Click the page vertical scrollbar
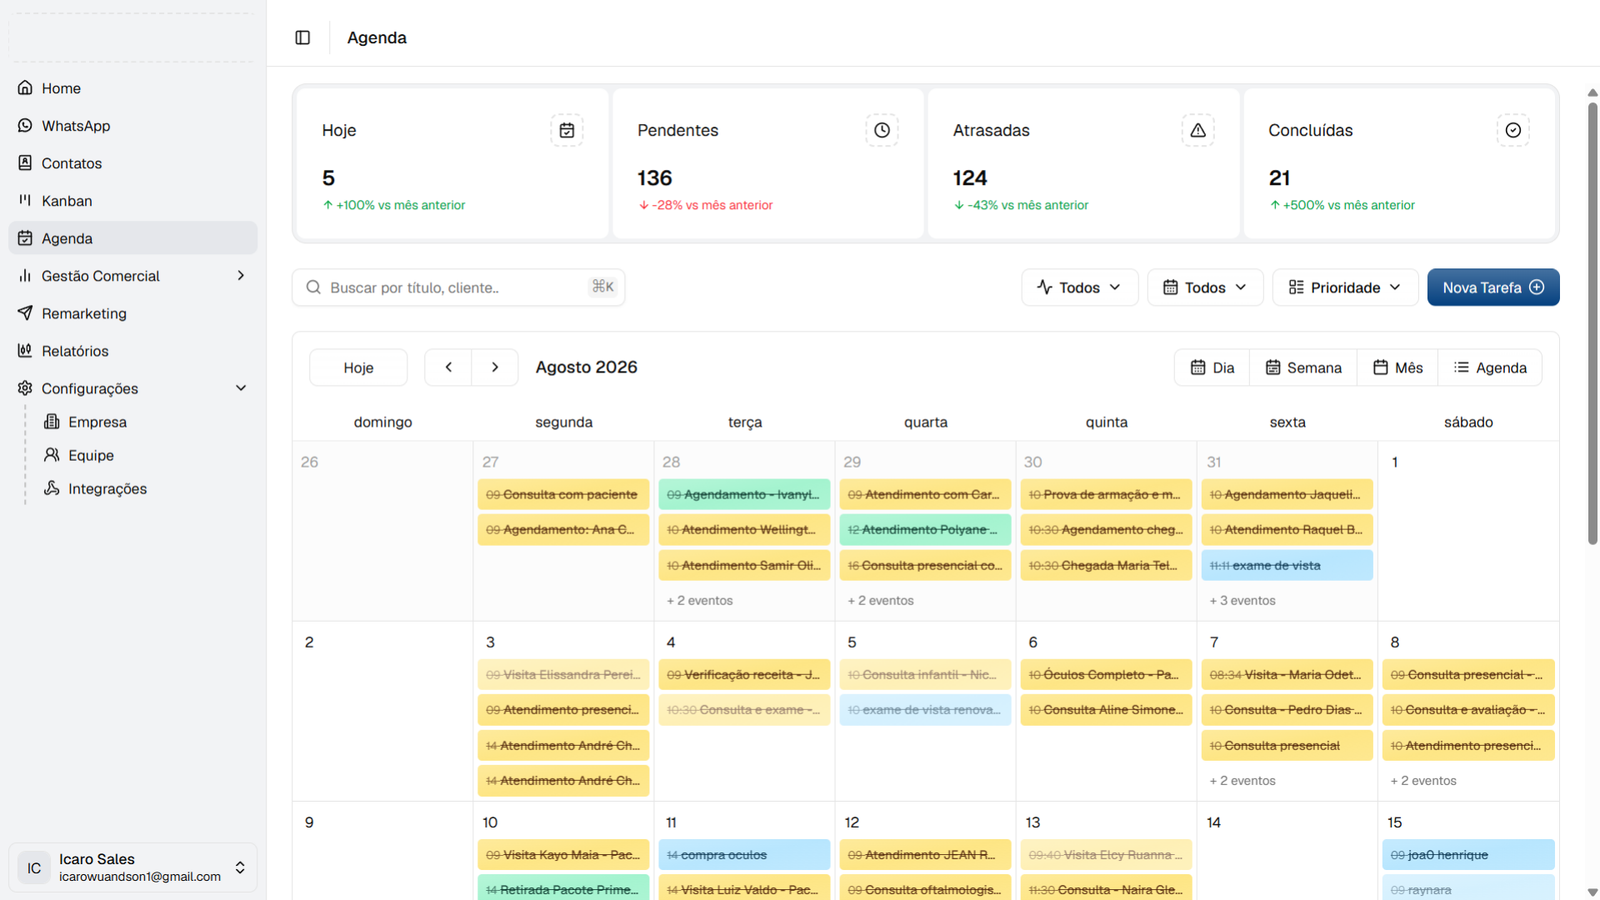The image size is (1600, 900). (x=1593, y=322)
